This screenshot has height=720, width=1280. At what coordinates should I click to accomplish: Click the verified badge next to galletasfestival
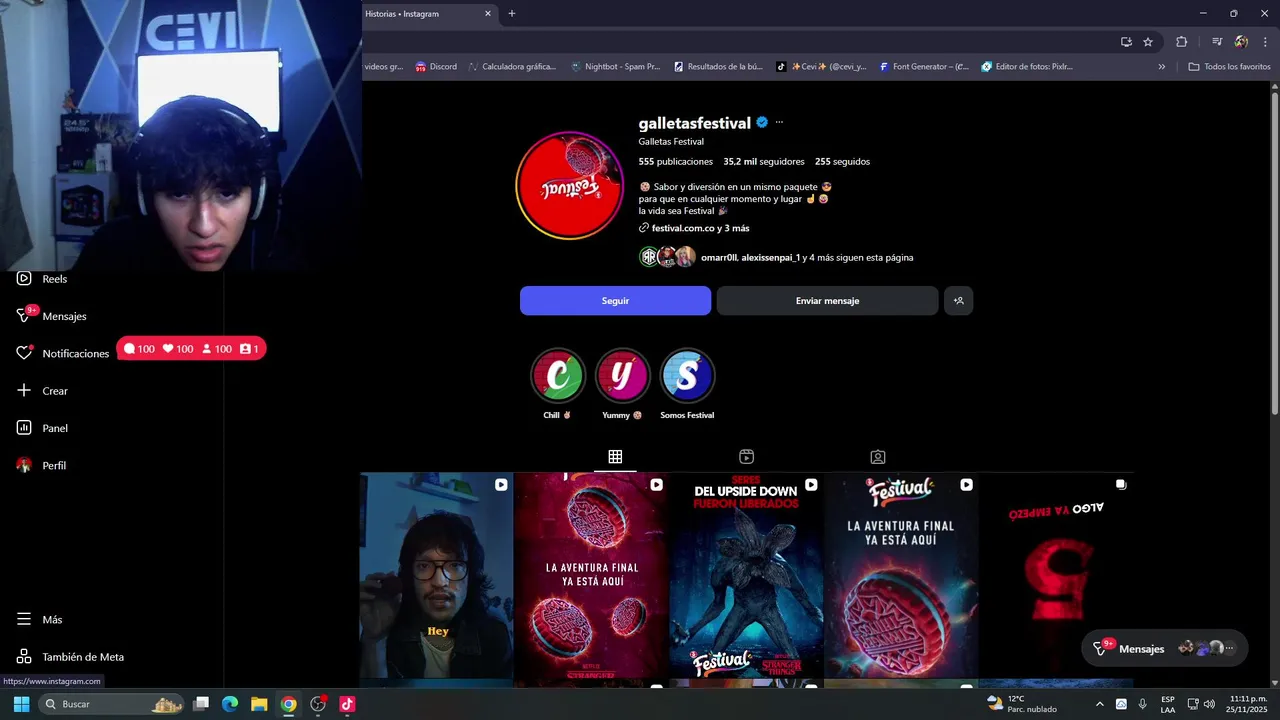click(762, 122)
